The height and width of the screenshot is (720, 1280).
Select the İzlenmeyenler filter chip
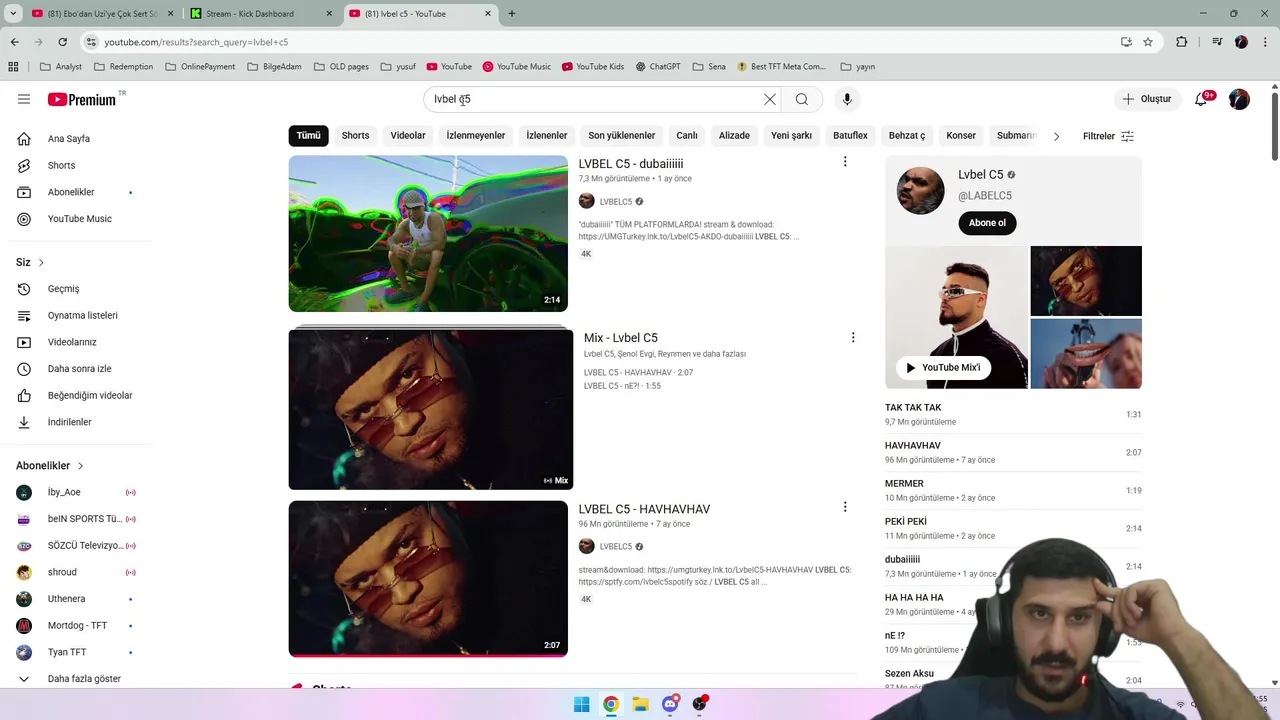coord(476,136)
